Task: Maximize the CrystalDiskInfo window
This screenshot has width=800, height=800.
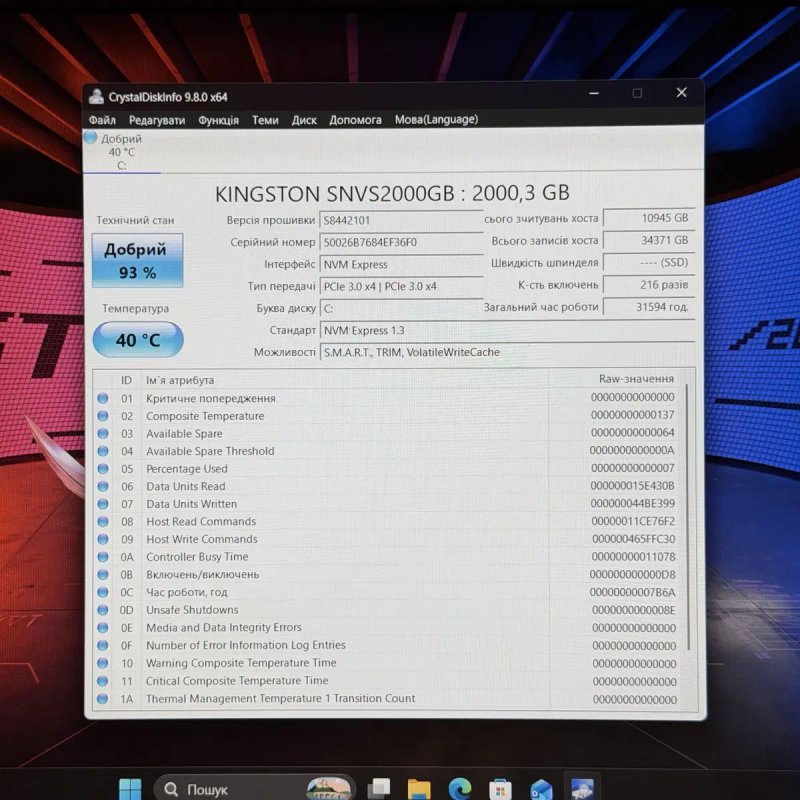Action: click(x=637, y=93)
